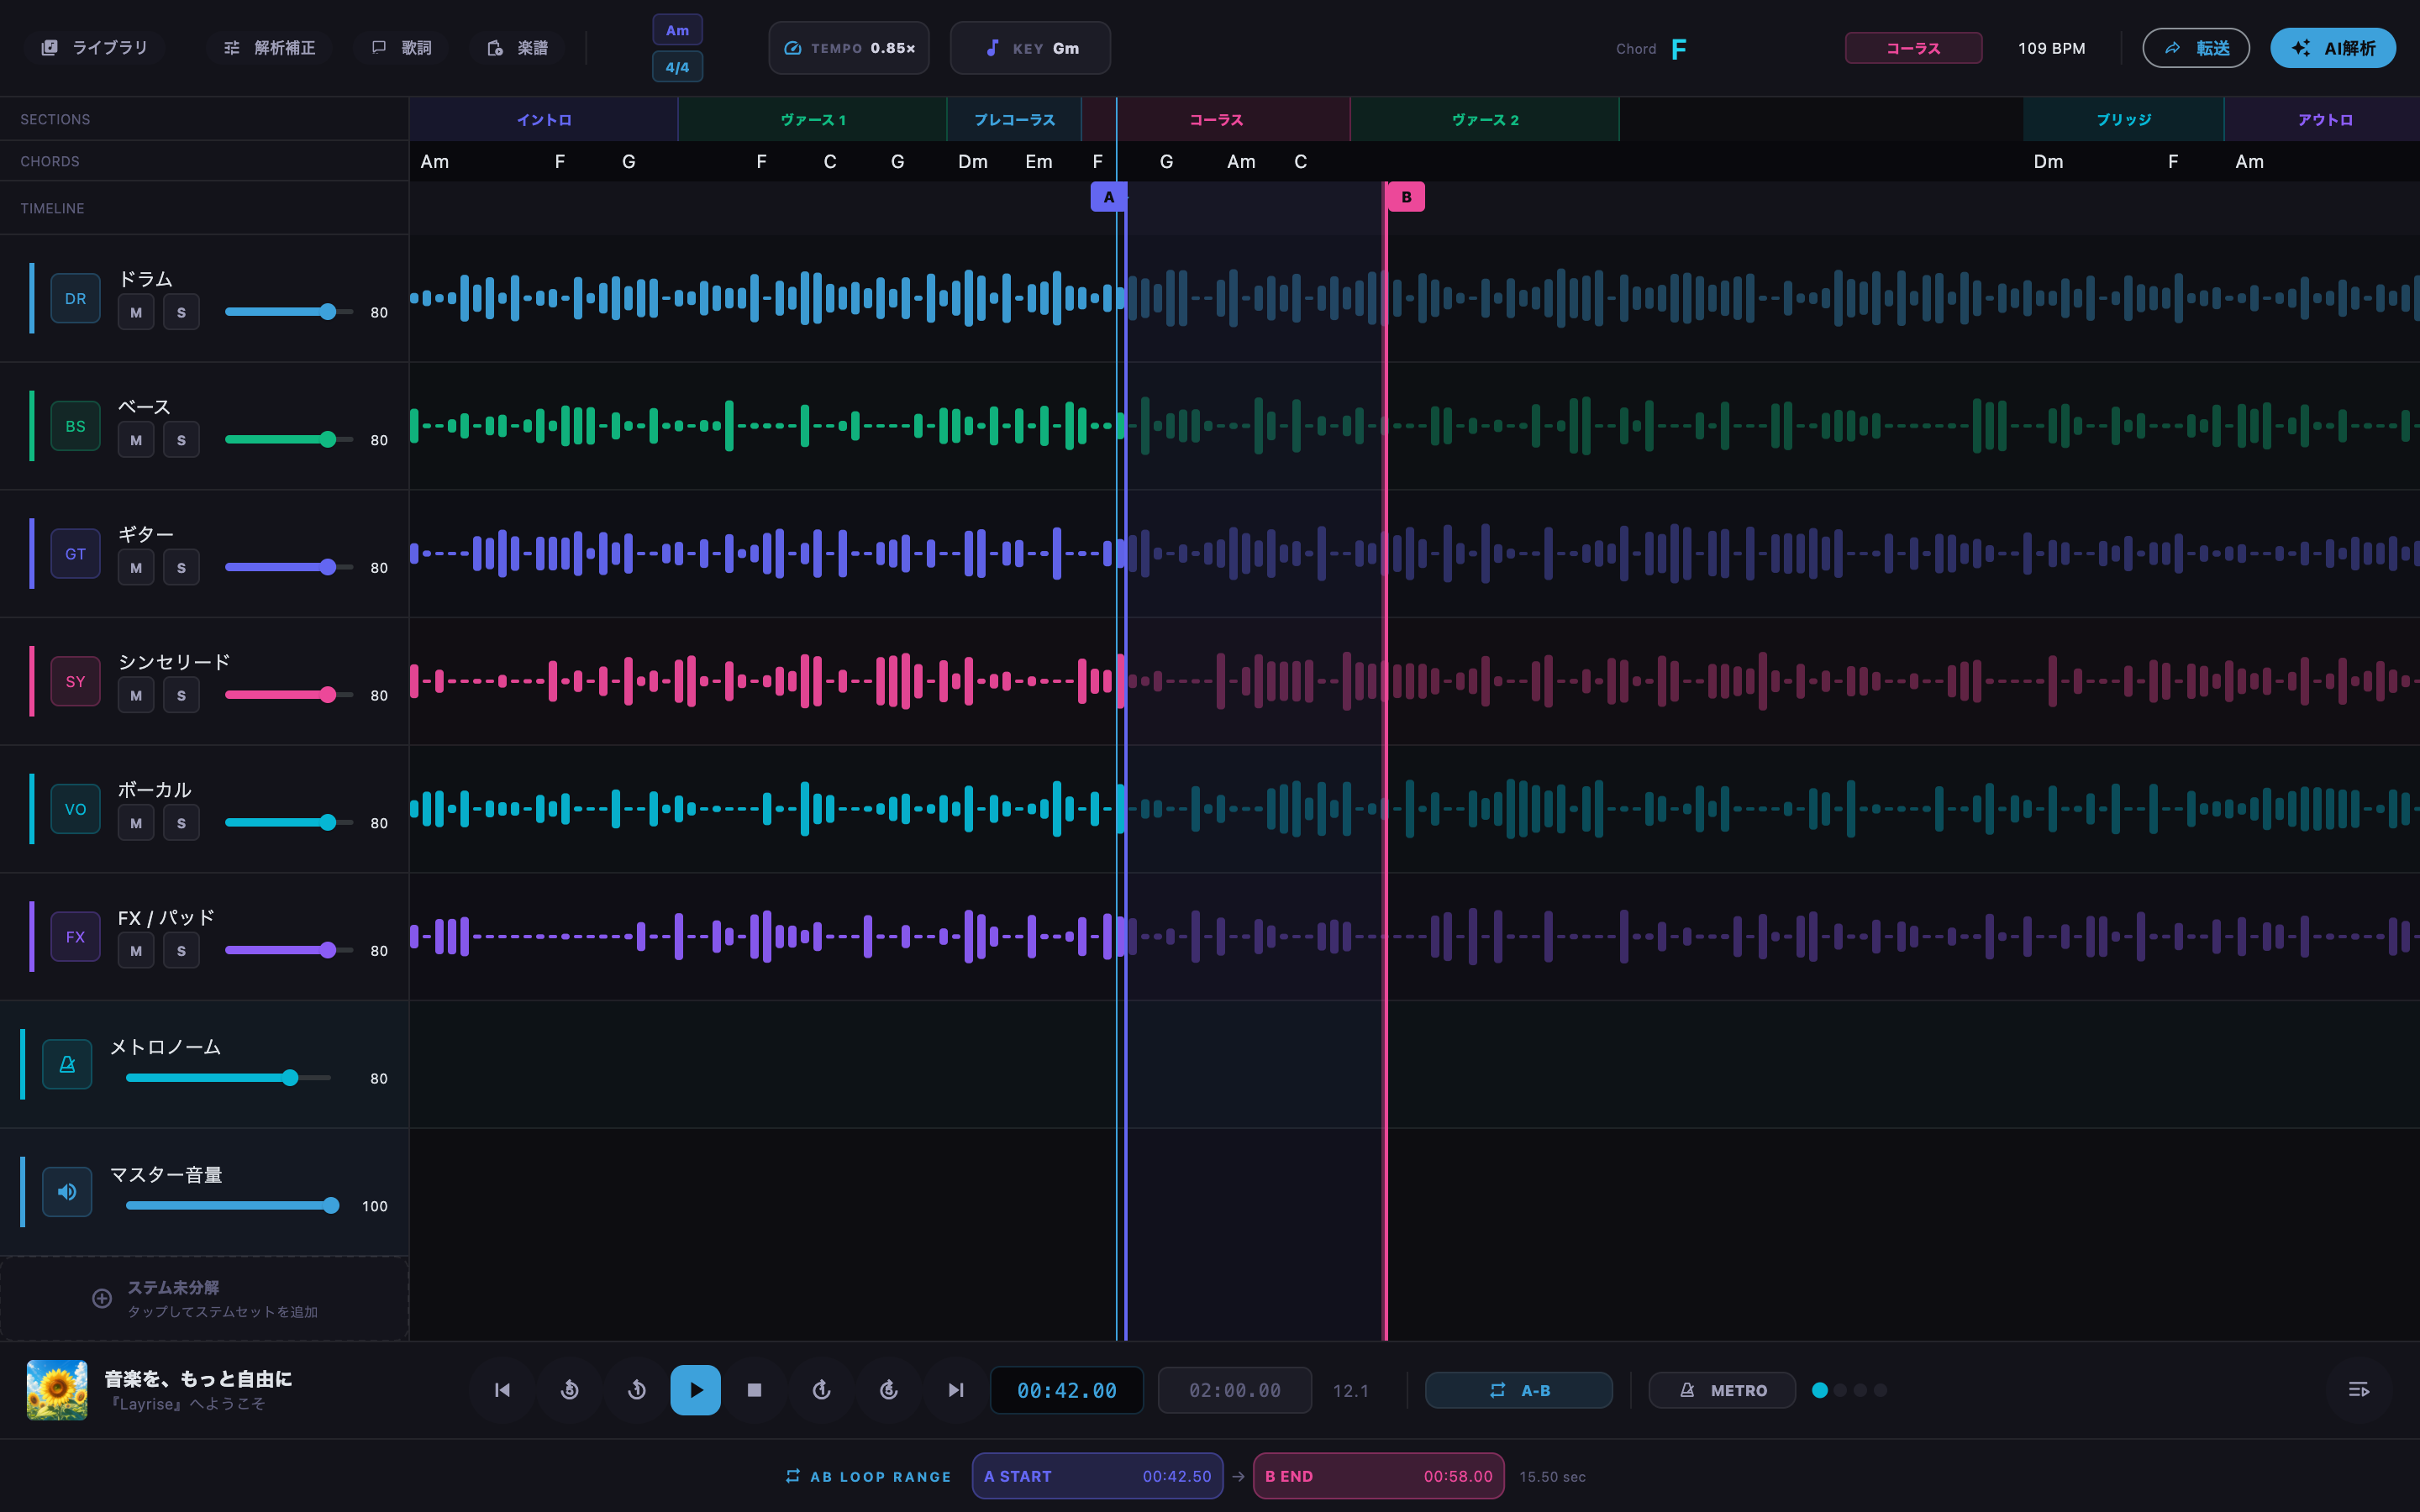Skip to the previous track icon

[503, 1390]
